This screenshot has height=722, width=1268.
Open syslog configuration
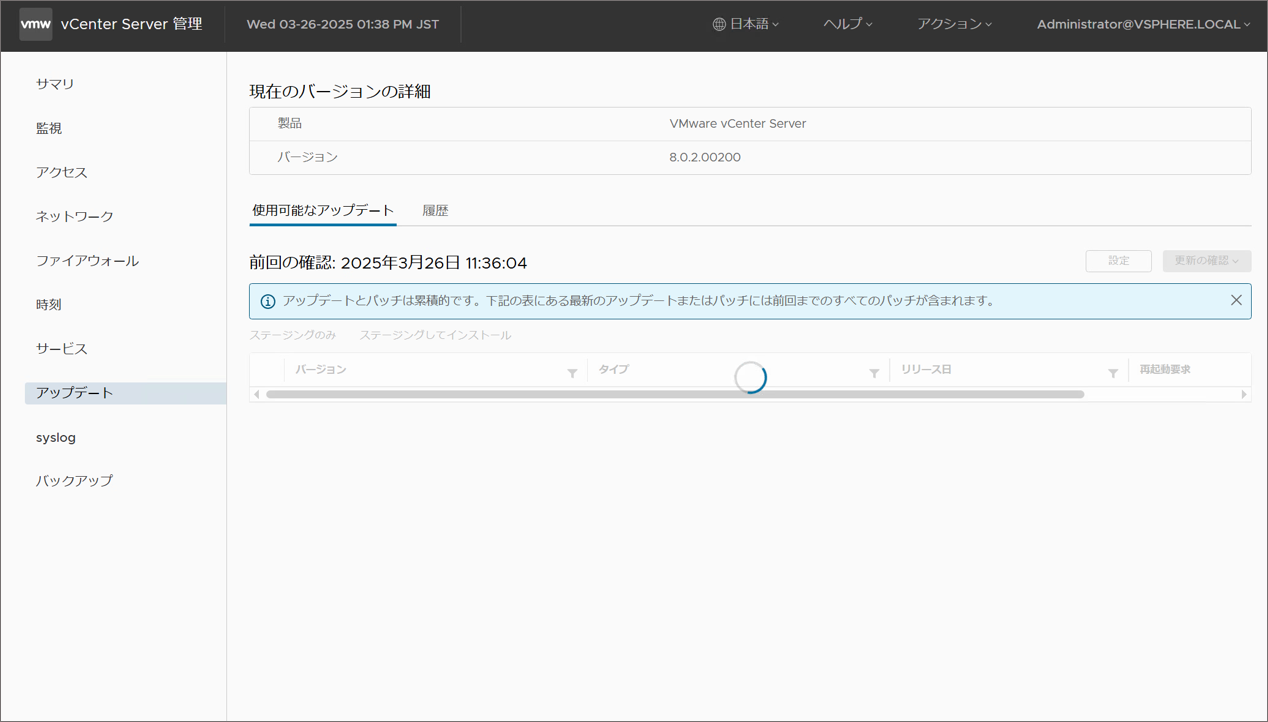click(x=56, y=437)
